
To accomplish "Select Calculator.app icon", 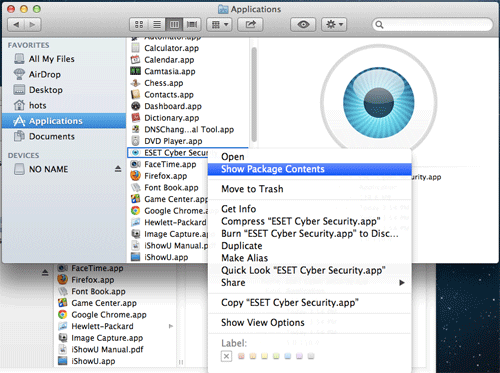I will (135, 48).
